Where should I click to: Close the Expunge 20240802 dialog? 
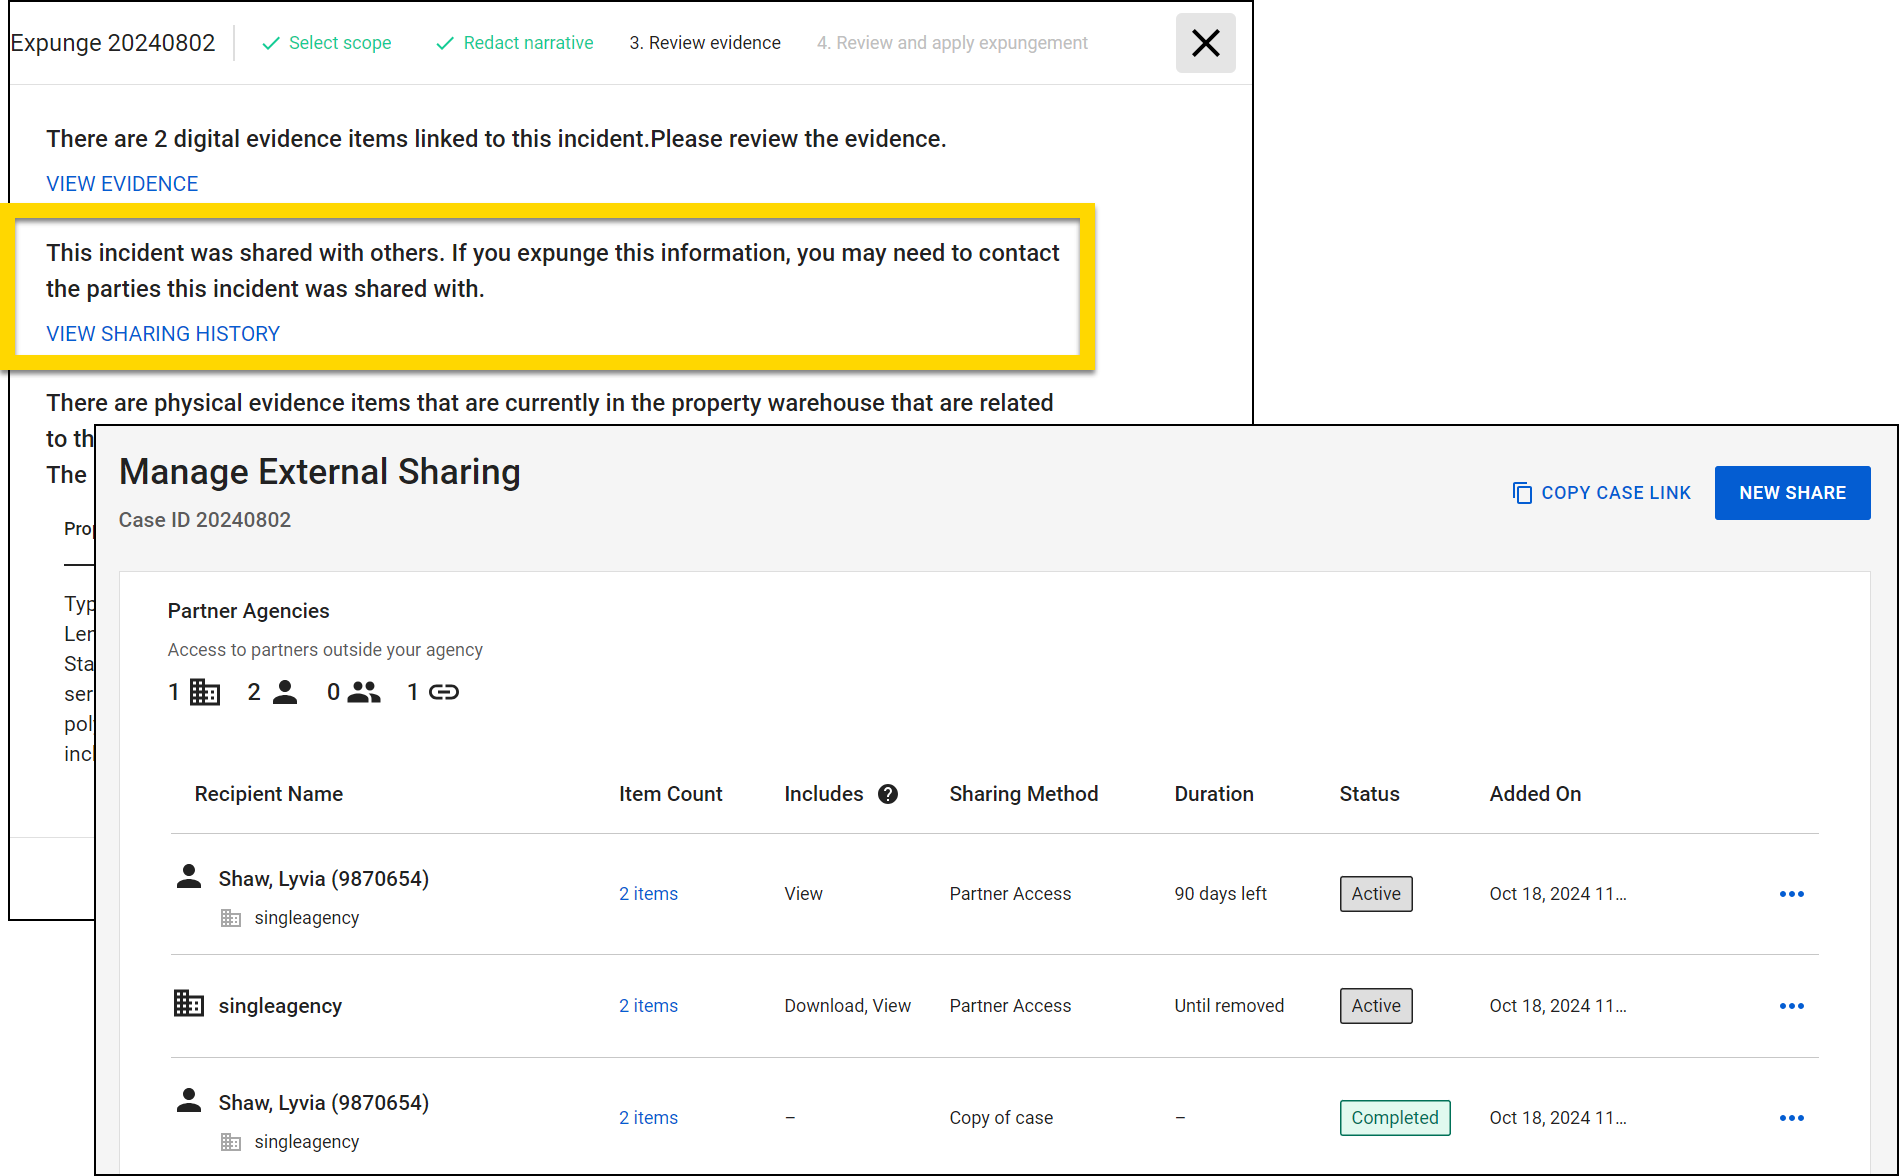[1205, 43]
